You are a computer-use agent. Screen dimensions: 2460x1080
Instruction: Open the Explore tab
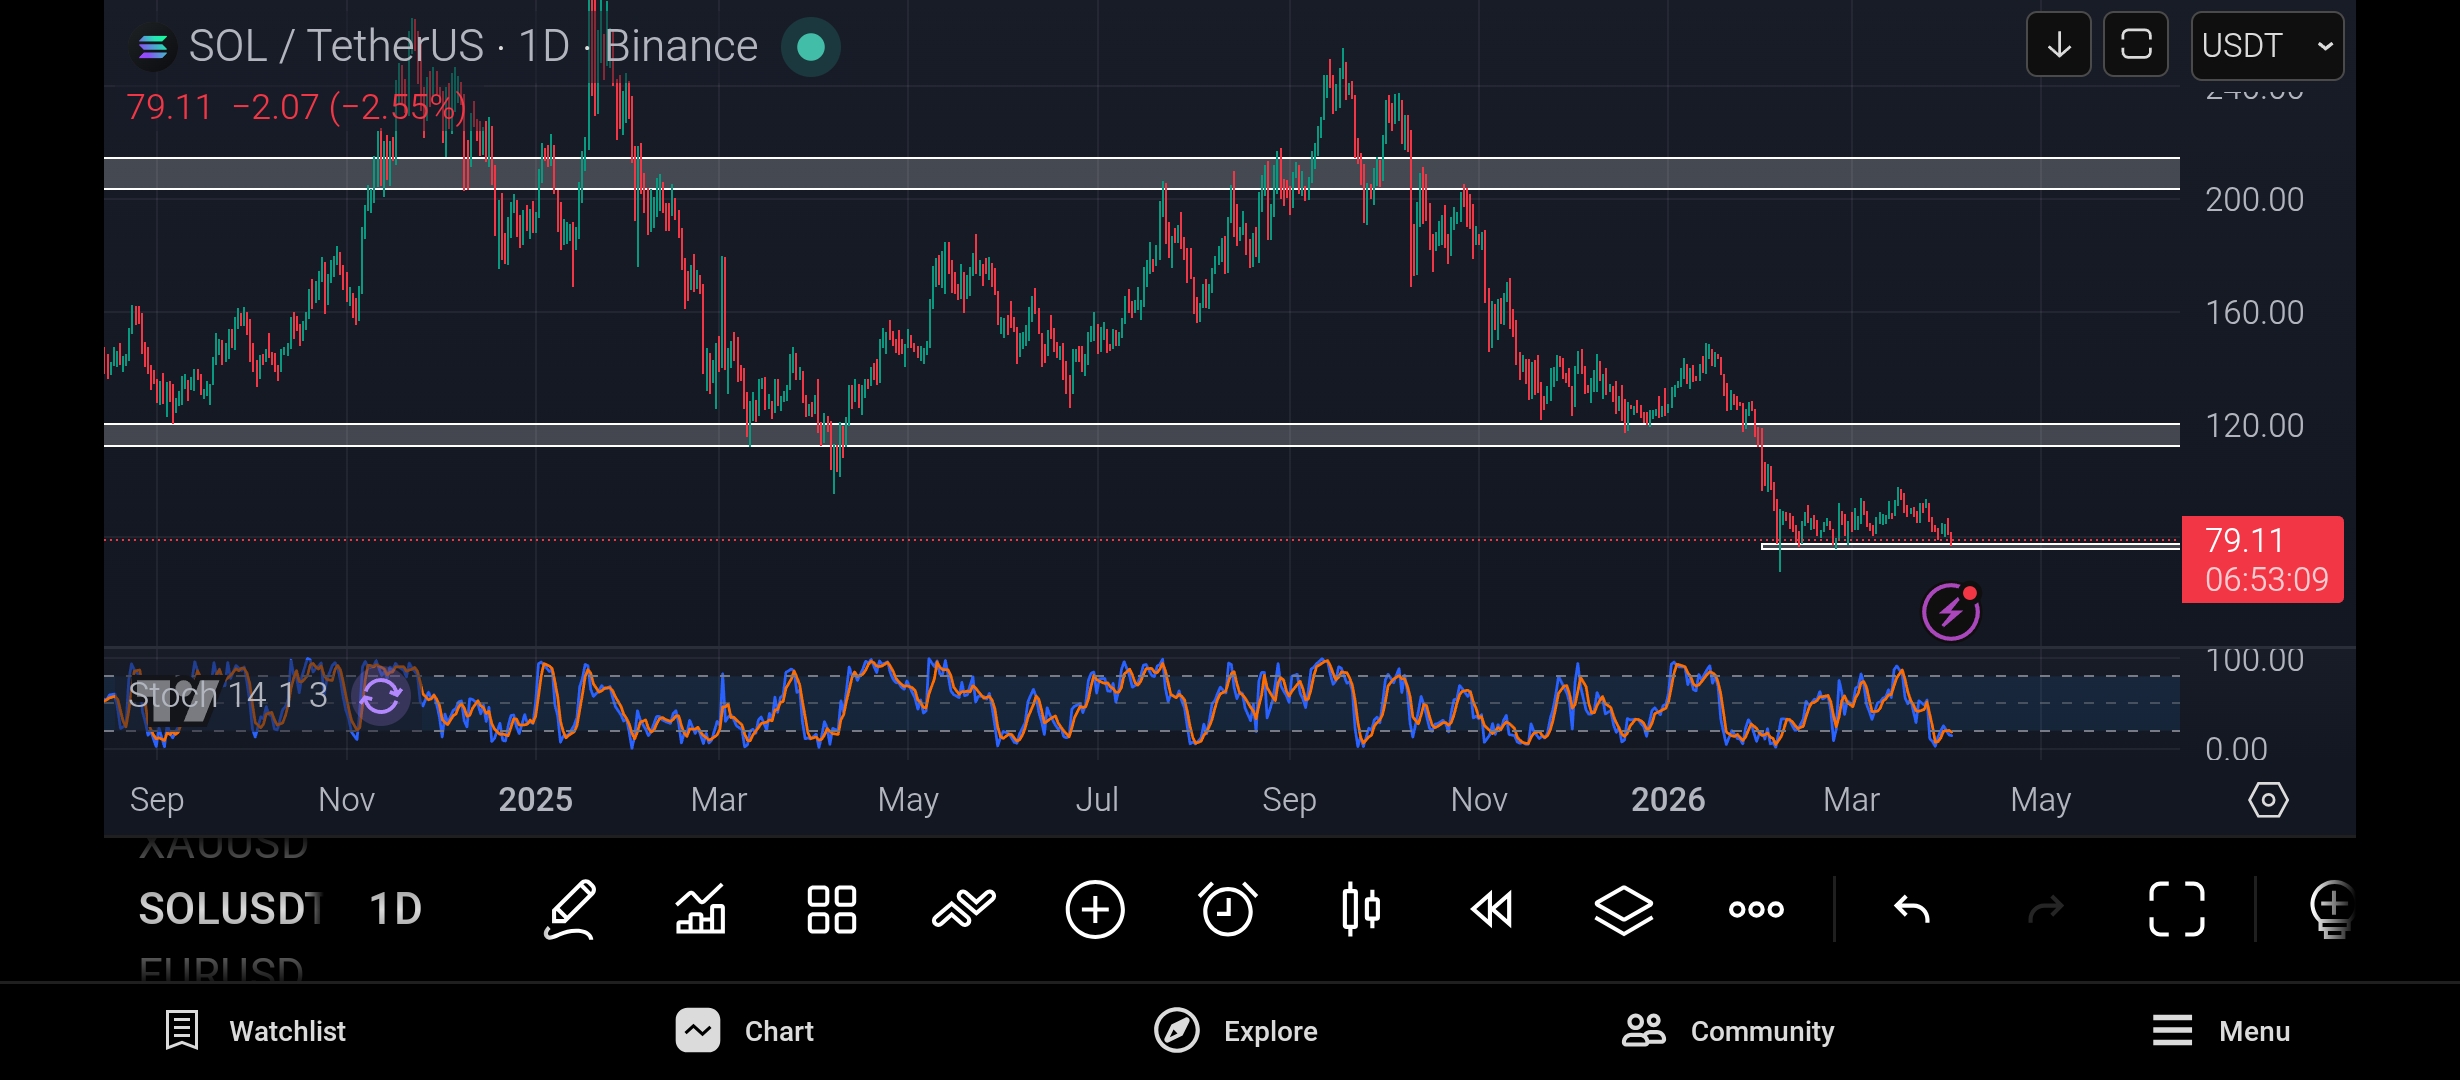click(1236, 1031)
